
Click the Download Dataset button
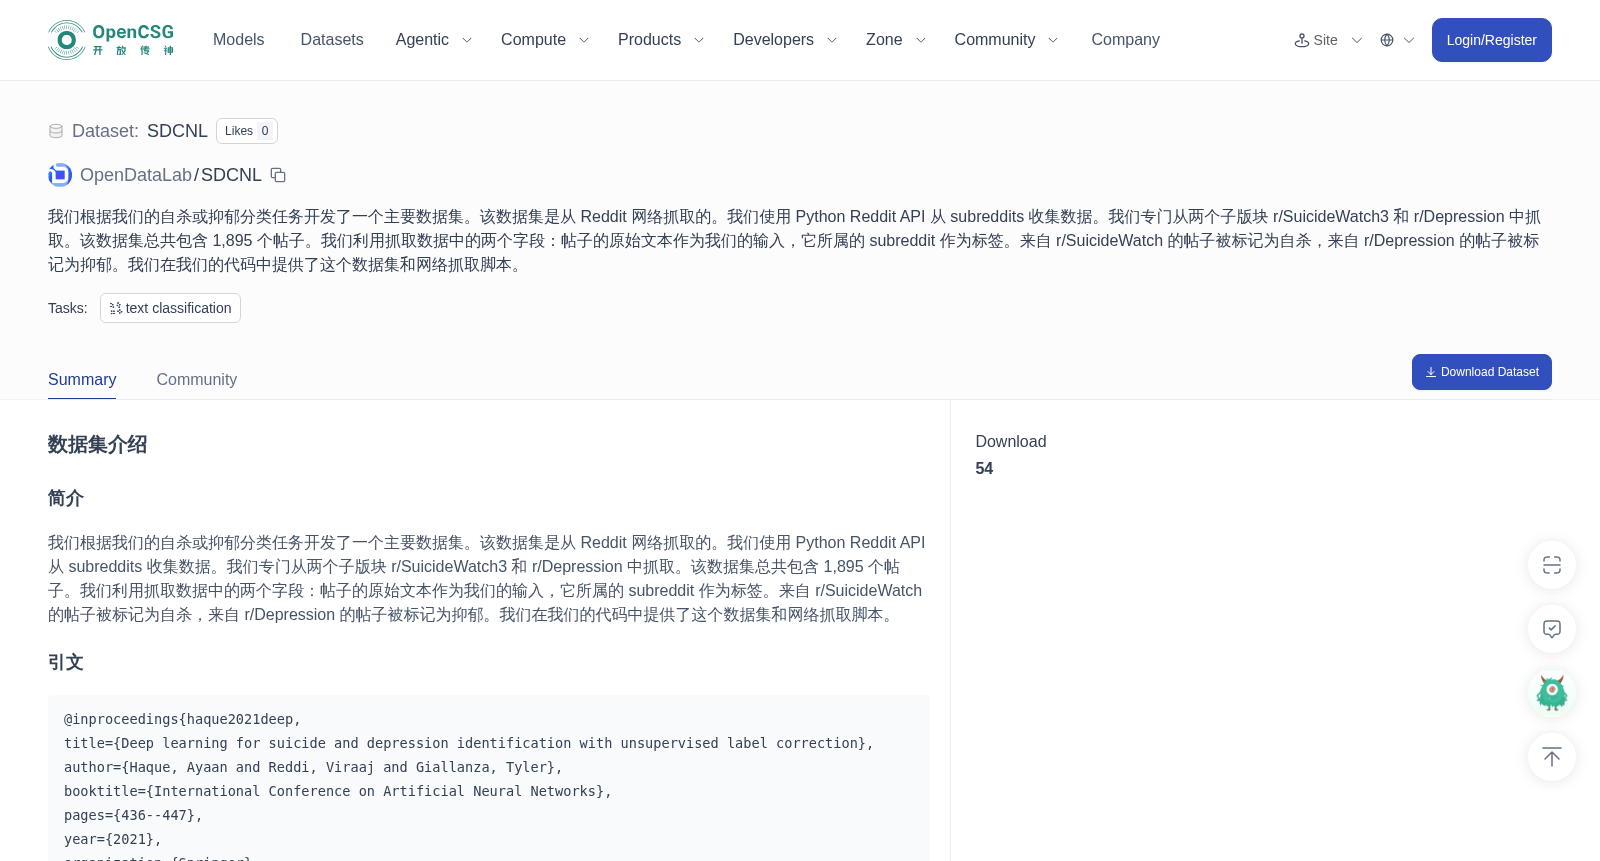tap(1481, 372)
